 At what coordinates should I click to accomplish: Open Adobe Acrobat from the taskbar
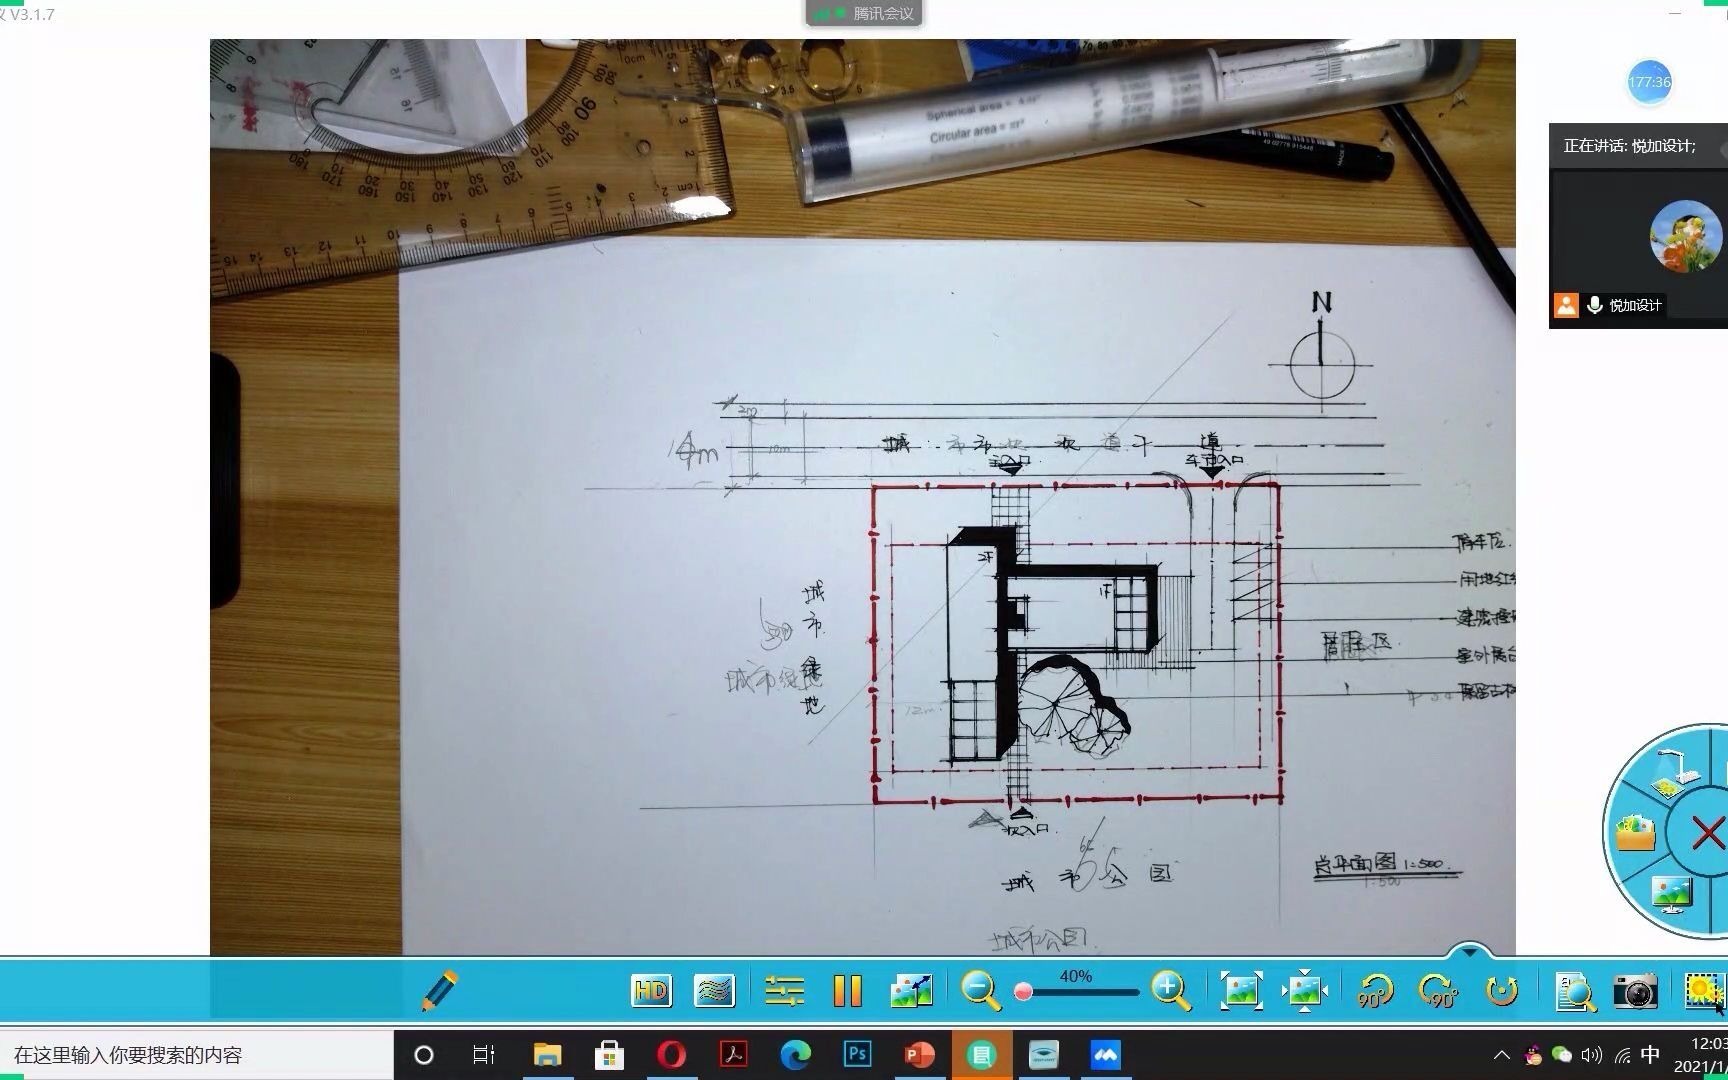click(734, 1055)
